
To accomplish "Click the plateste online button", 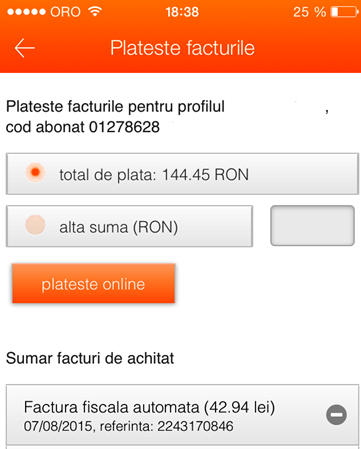I will pyautogui.click(x=93, y=283).
